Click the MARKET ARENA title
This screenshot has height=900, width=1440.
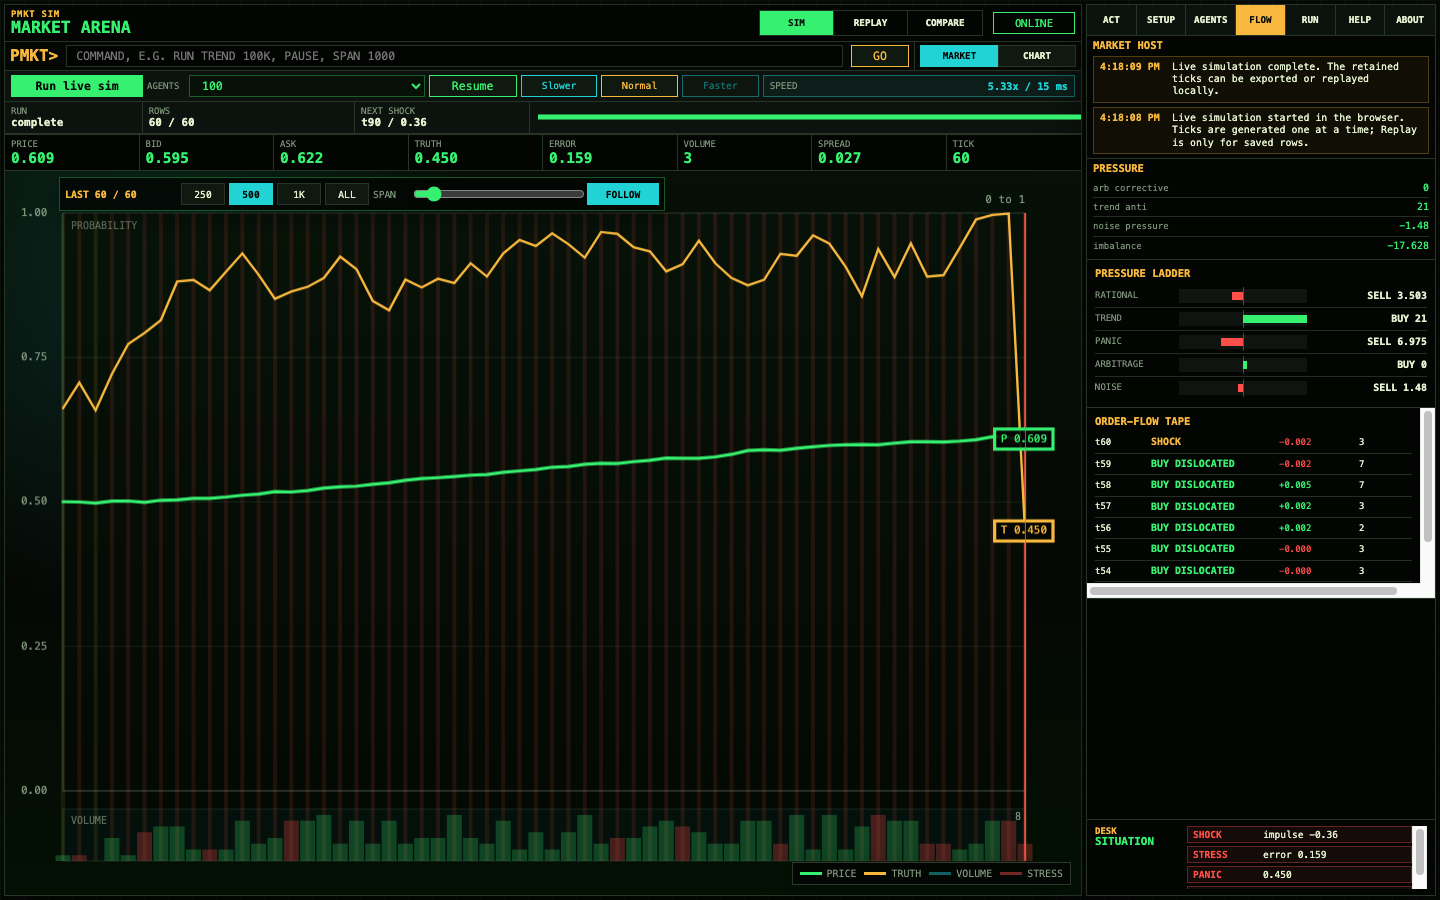[71, 28]
